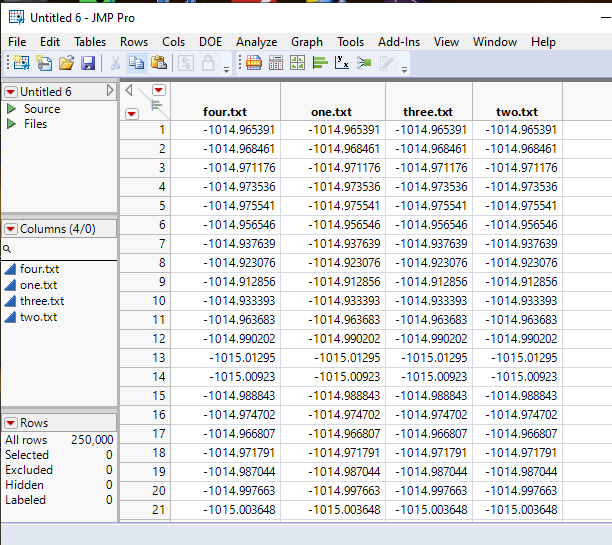Viewport: 612px width, 545px height.
Task: Run the Source table script
Action: tap(12, 109)
